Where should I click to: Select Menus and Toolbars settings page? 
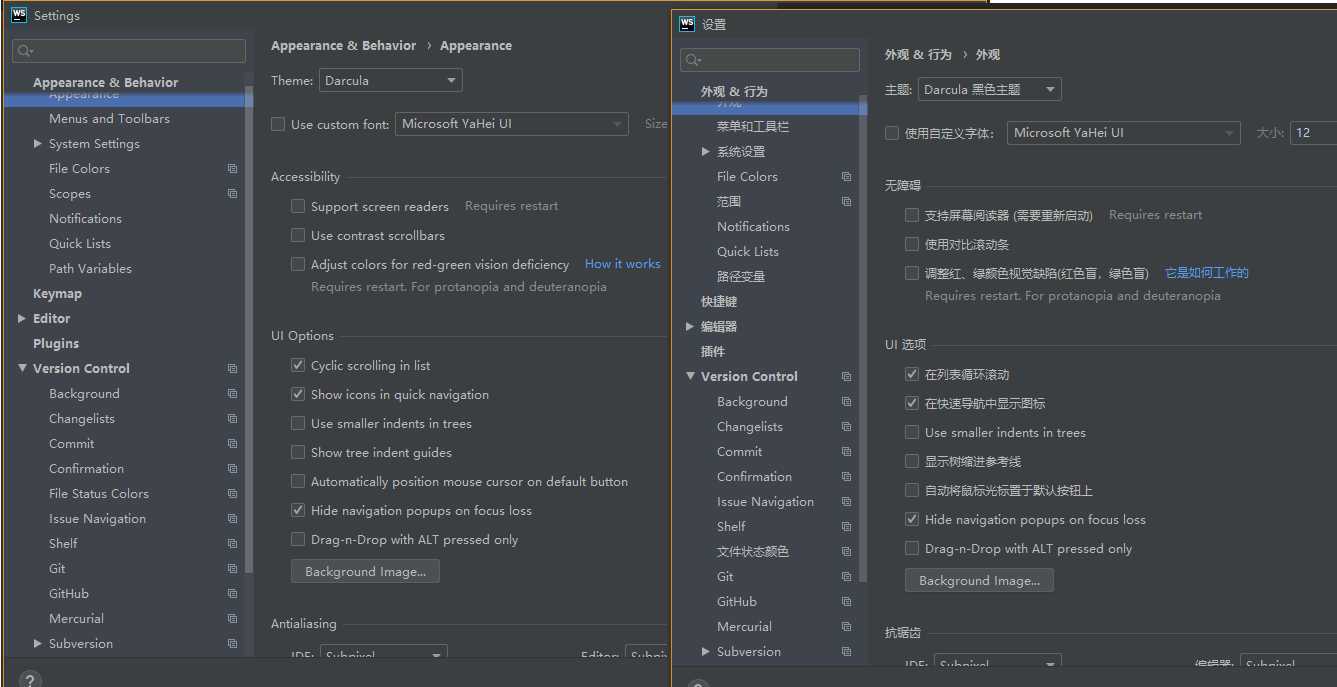[109, 119]
